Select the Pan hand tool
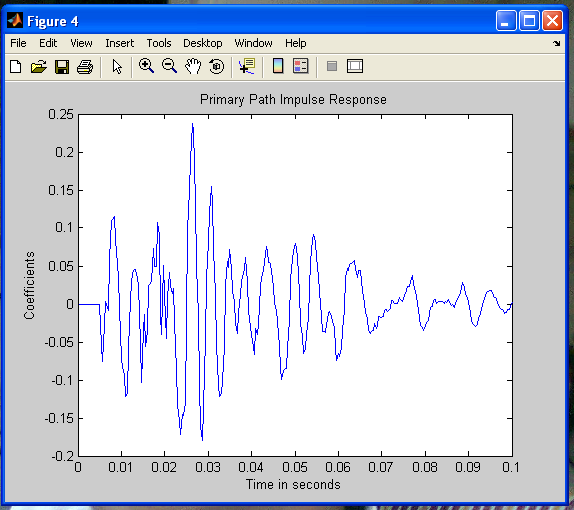The image size is (574, 510). 193,66
